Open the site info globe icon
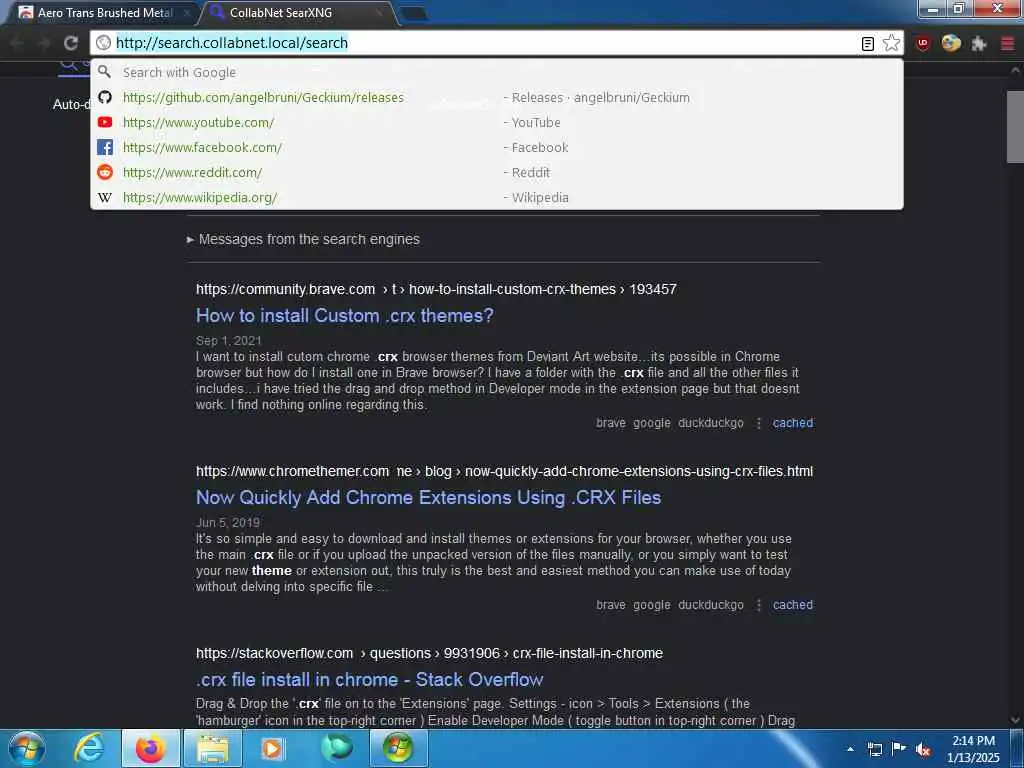This screenshot has height=768, width=1024. pyautogui.click(x=103, y=43)
